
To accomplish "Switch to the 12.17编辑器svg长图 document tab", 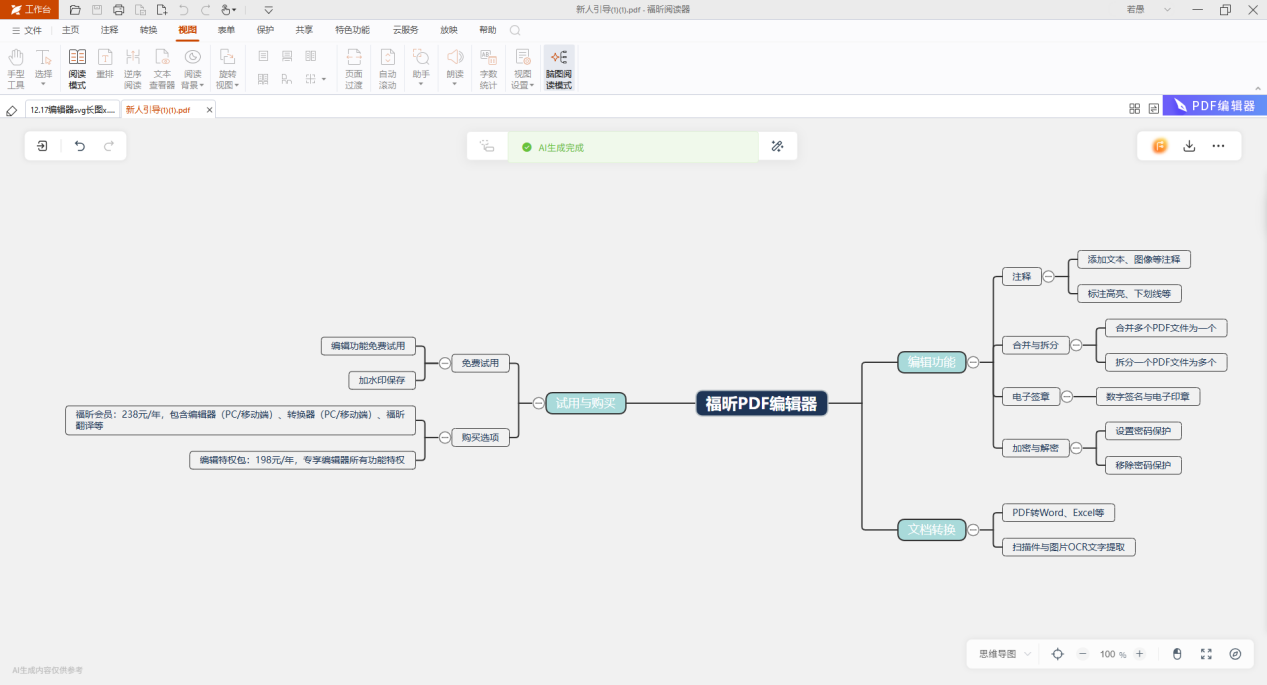I will (72, 110).
